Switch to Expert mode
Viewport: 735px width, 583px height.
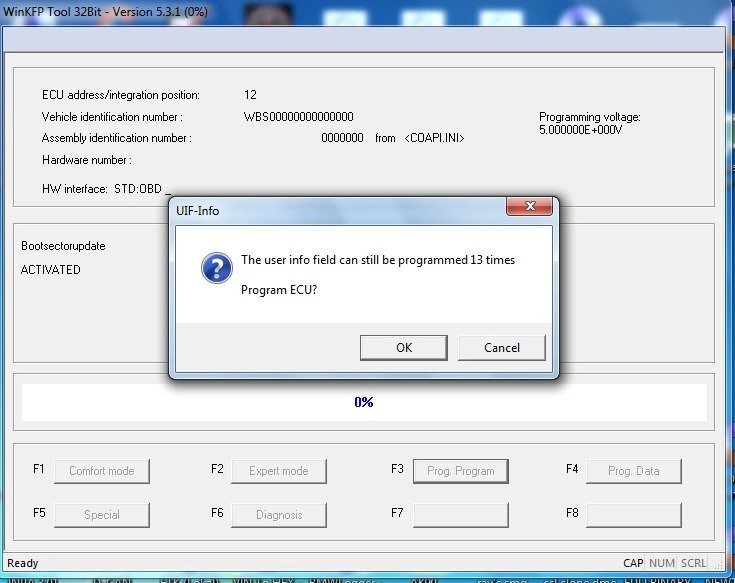[279, 471]
